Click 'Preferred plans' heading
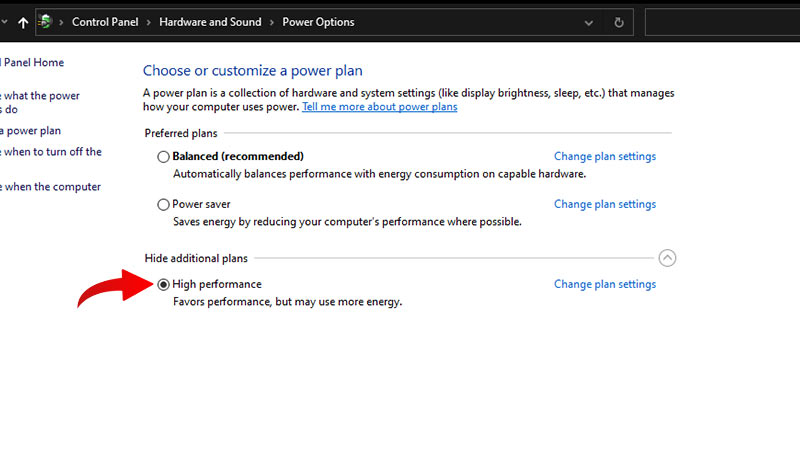The image size is (800, 450). [181, 133]
